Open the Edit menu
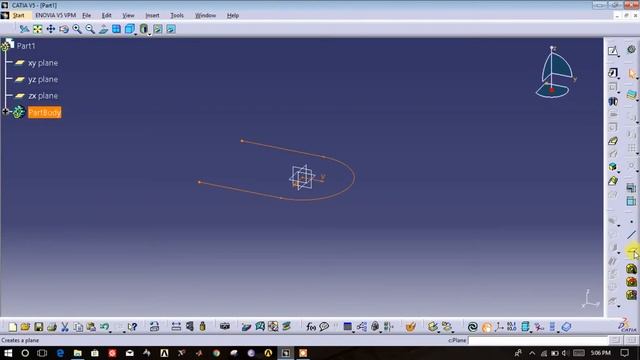The image size is (640, 360). click(107, 16)
